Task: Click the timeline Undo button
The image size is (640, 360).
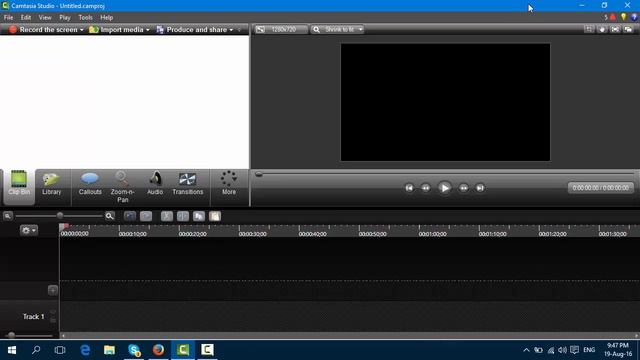Action: (130, 216)
